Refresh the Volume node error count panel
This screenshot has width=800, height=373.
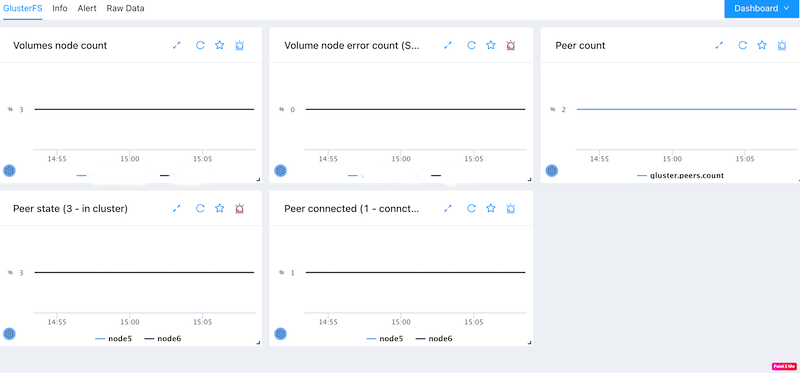[x=471, y=45]
